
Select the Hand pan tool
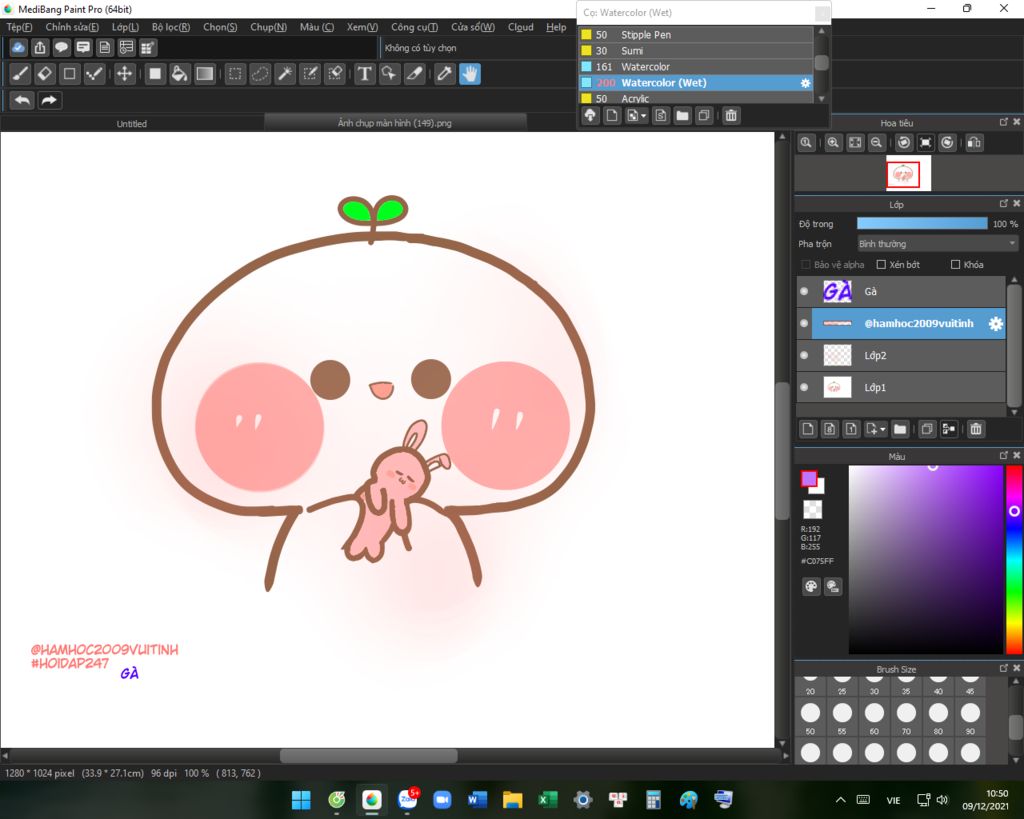coord(470,74)
